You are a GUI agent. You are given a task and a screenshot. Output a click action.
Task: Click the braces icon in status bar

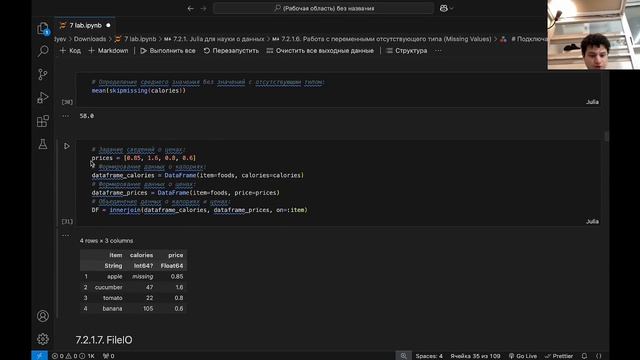[x=599, y=356]
